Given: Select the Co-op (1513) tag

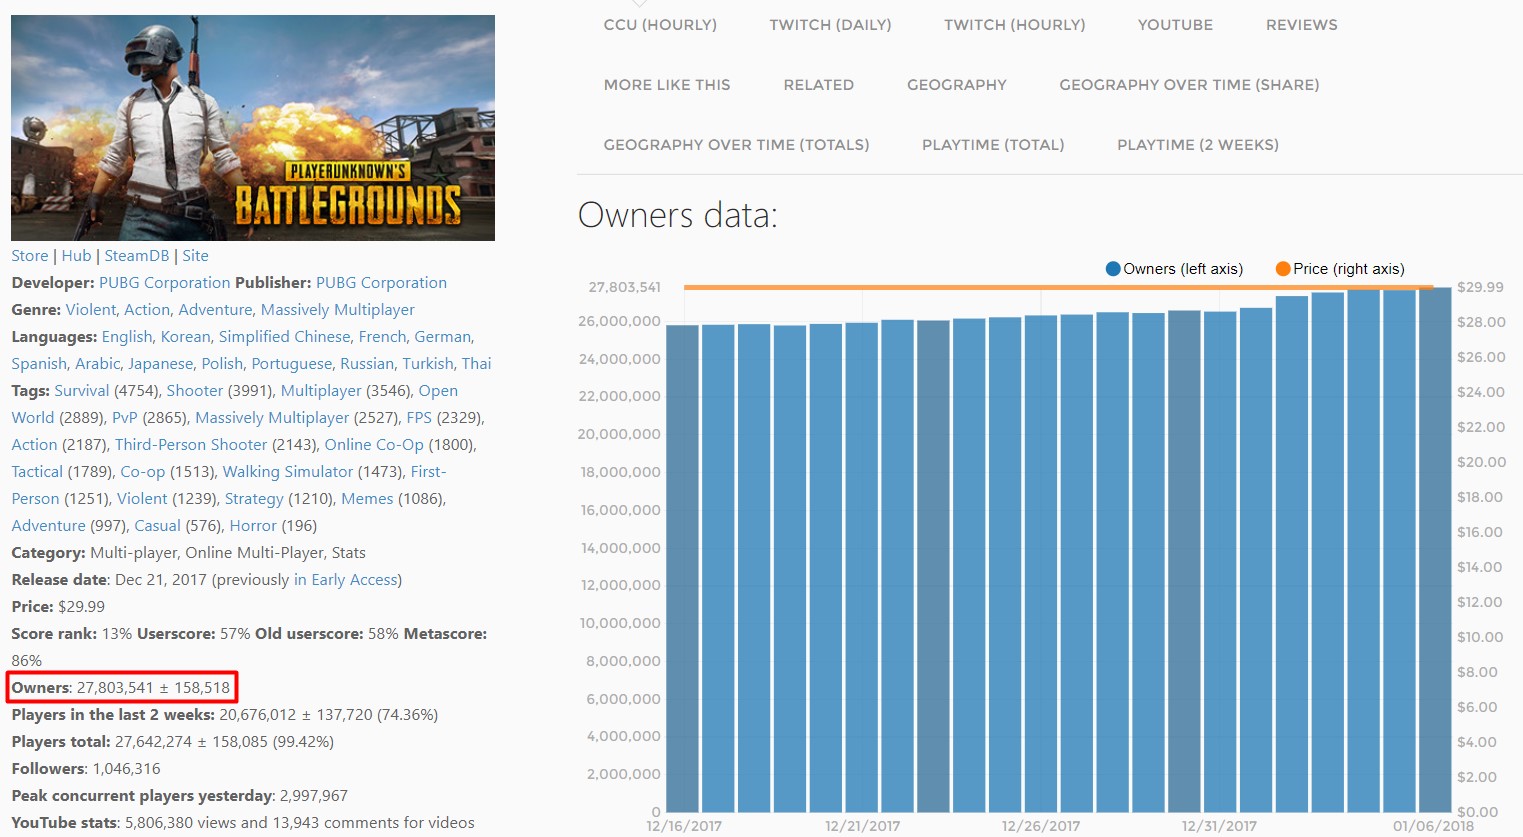Looking at the screenshot, I should pos(143,472).
